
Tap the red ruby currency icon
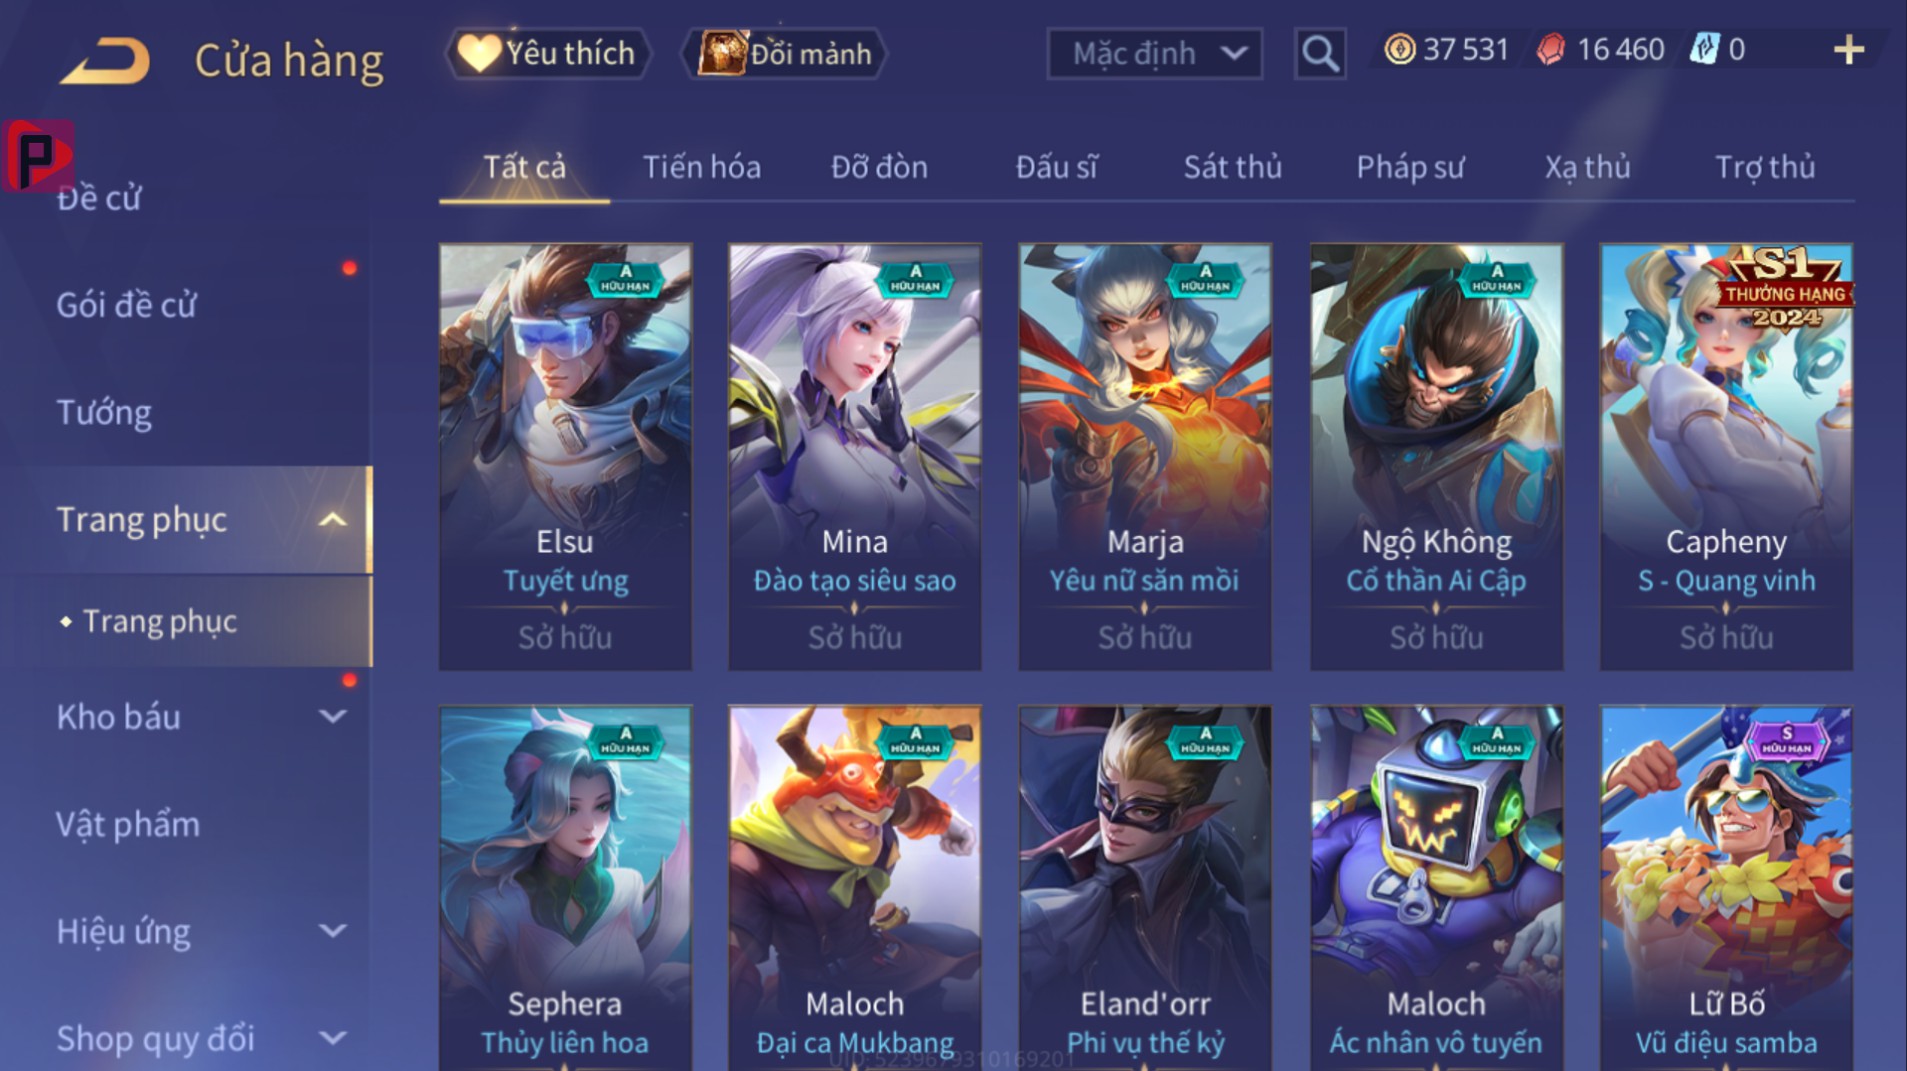point(1551,49)
